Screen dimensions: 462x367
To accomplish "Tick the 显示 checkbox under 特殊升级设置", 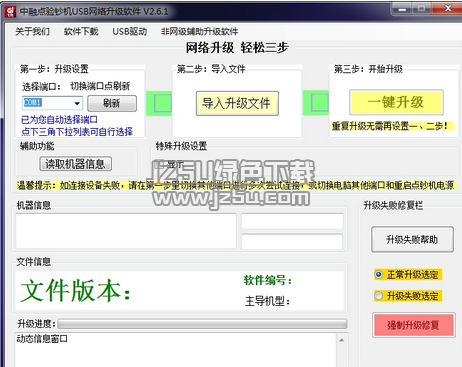I will (160, 164).
